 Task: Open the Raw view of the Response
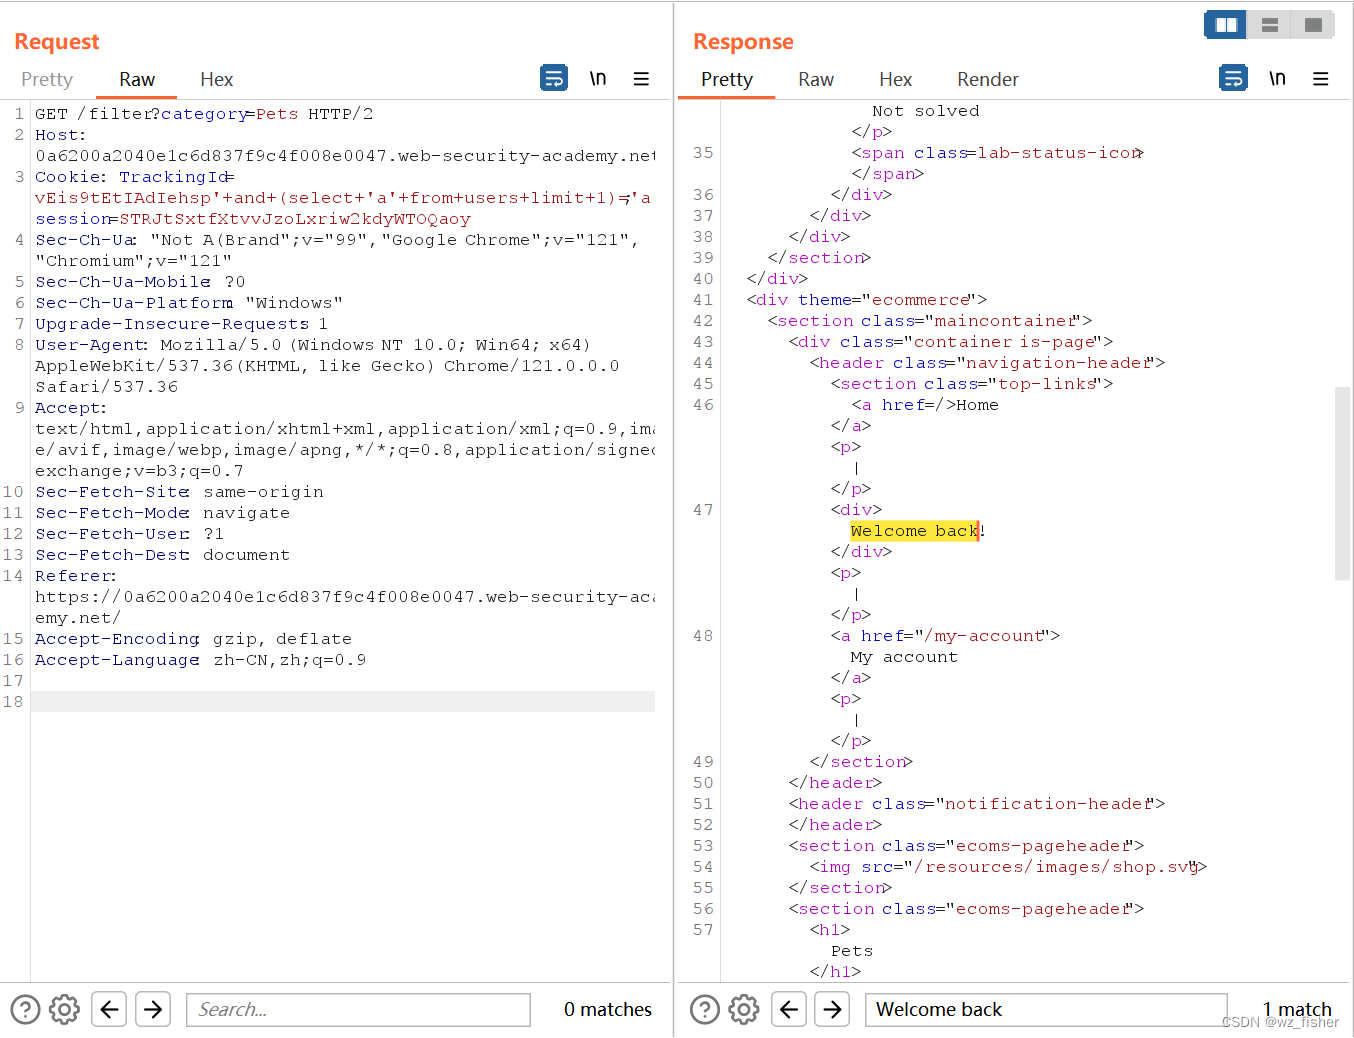815,79
